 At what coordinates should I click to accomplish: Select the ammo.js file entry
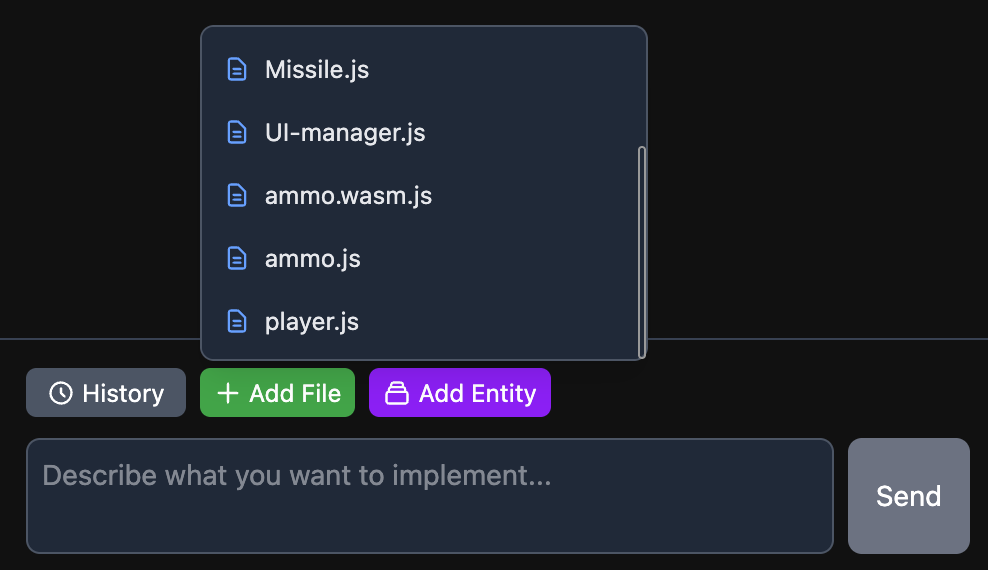click(312, 259)
